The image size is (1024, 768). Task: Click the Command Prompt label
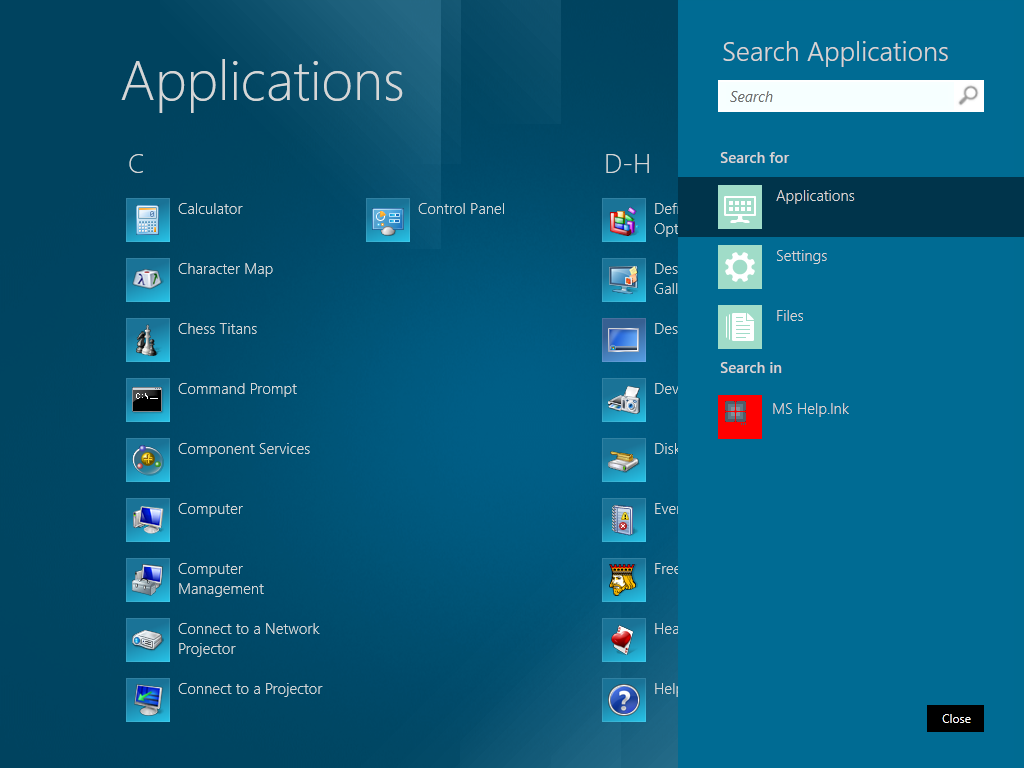coord(238,389)
